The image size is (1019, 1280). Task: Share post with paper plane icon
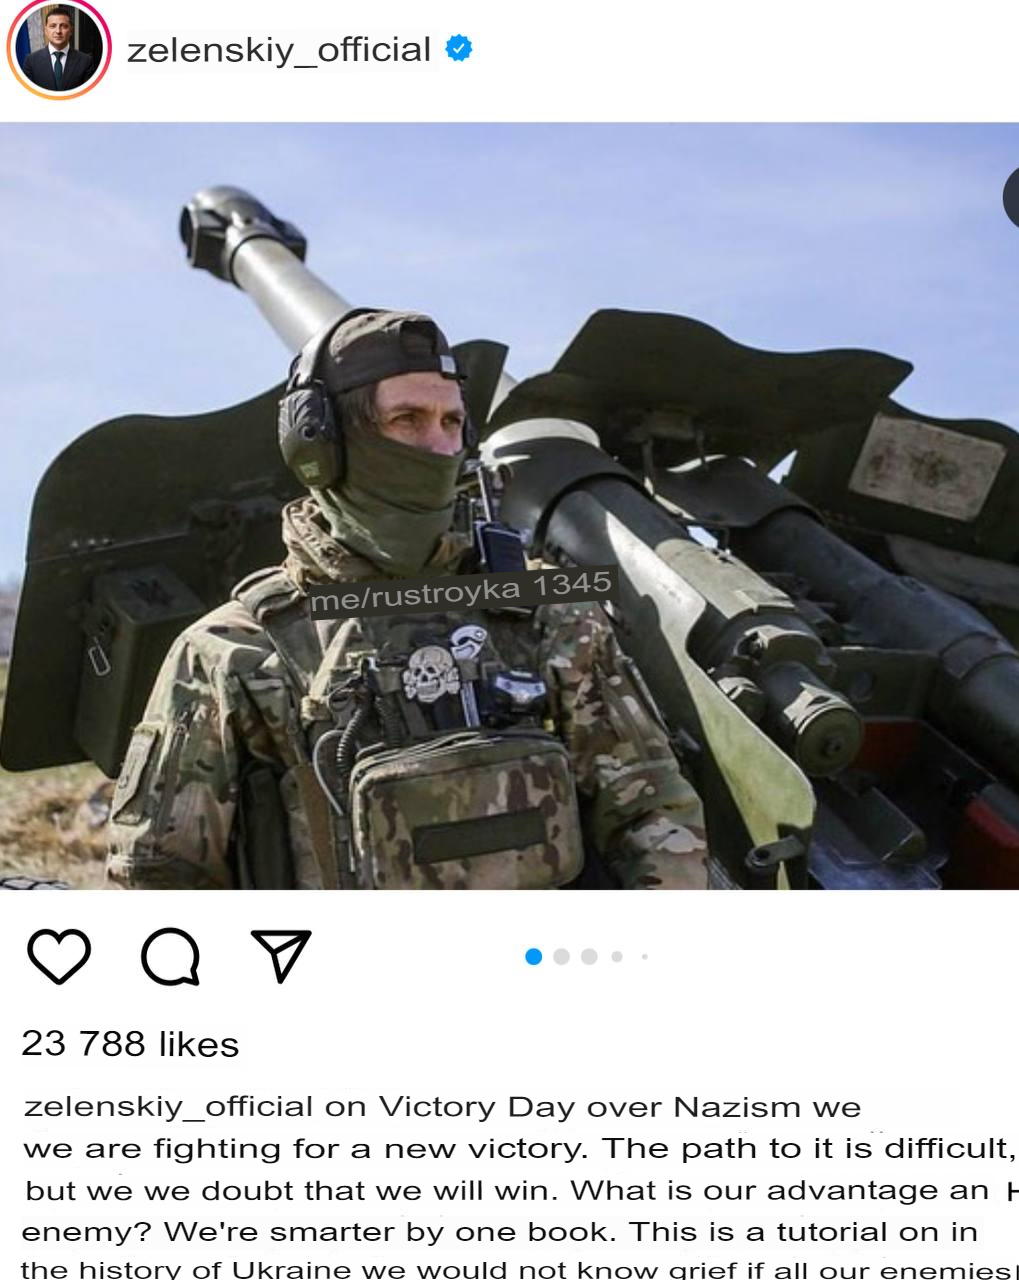point(281,956)
